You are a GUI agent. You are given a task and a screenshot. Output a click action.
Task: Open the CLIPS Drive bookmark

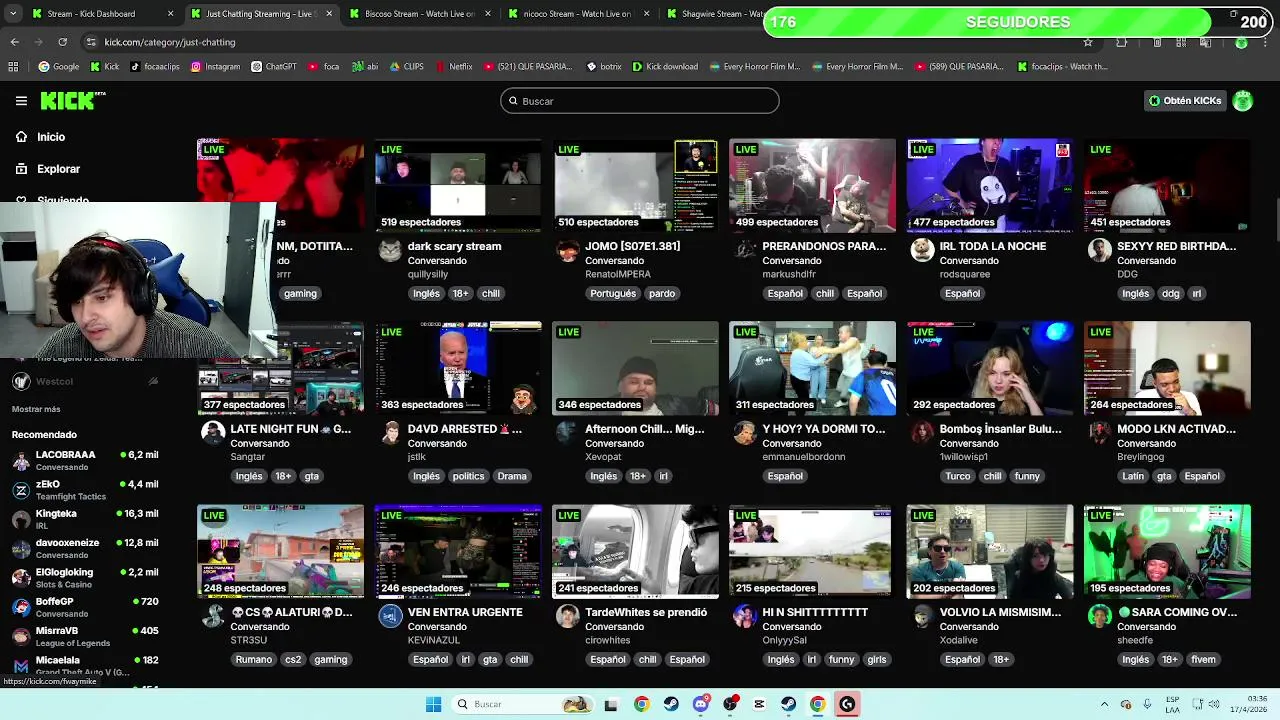coord(406,67)
